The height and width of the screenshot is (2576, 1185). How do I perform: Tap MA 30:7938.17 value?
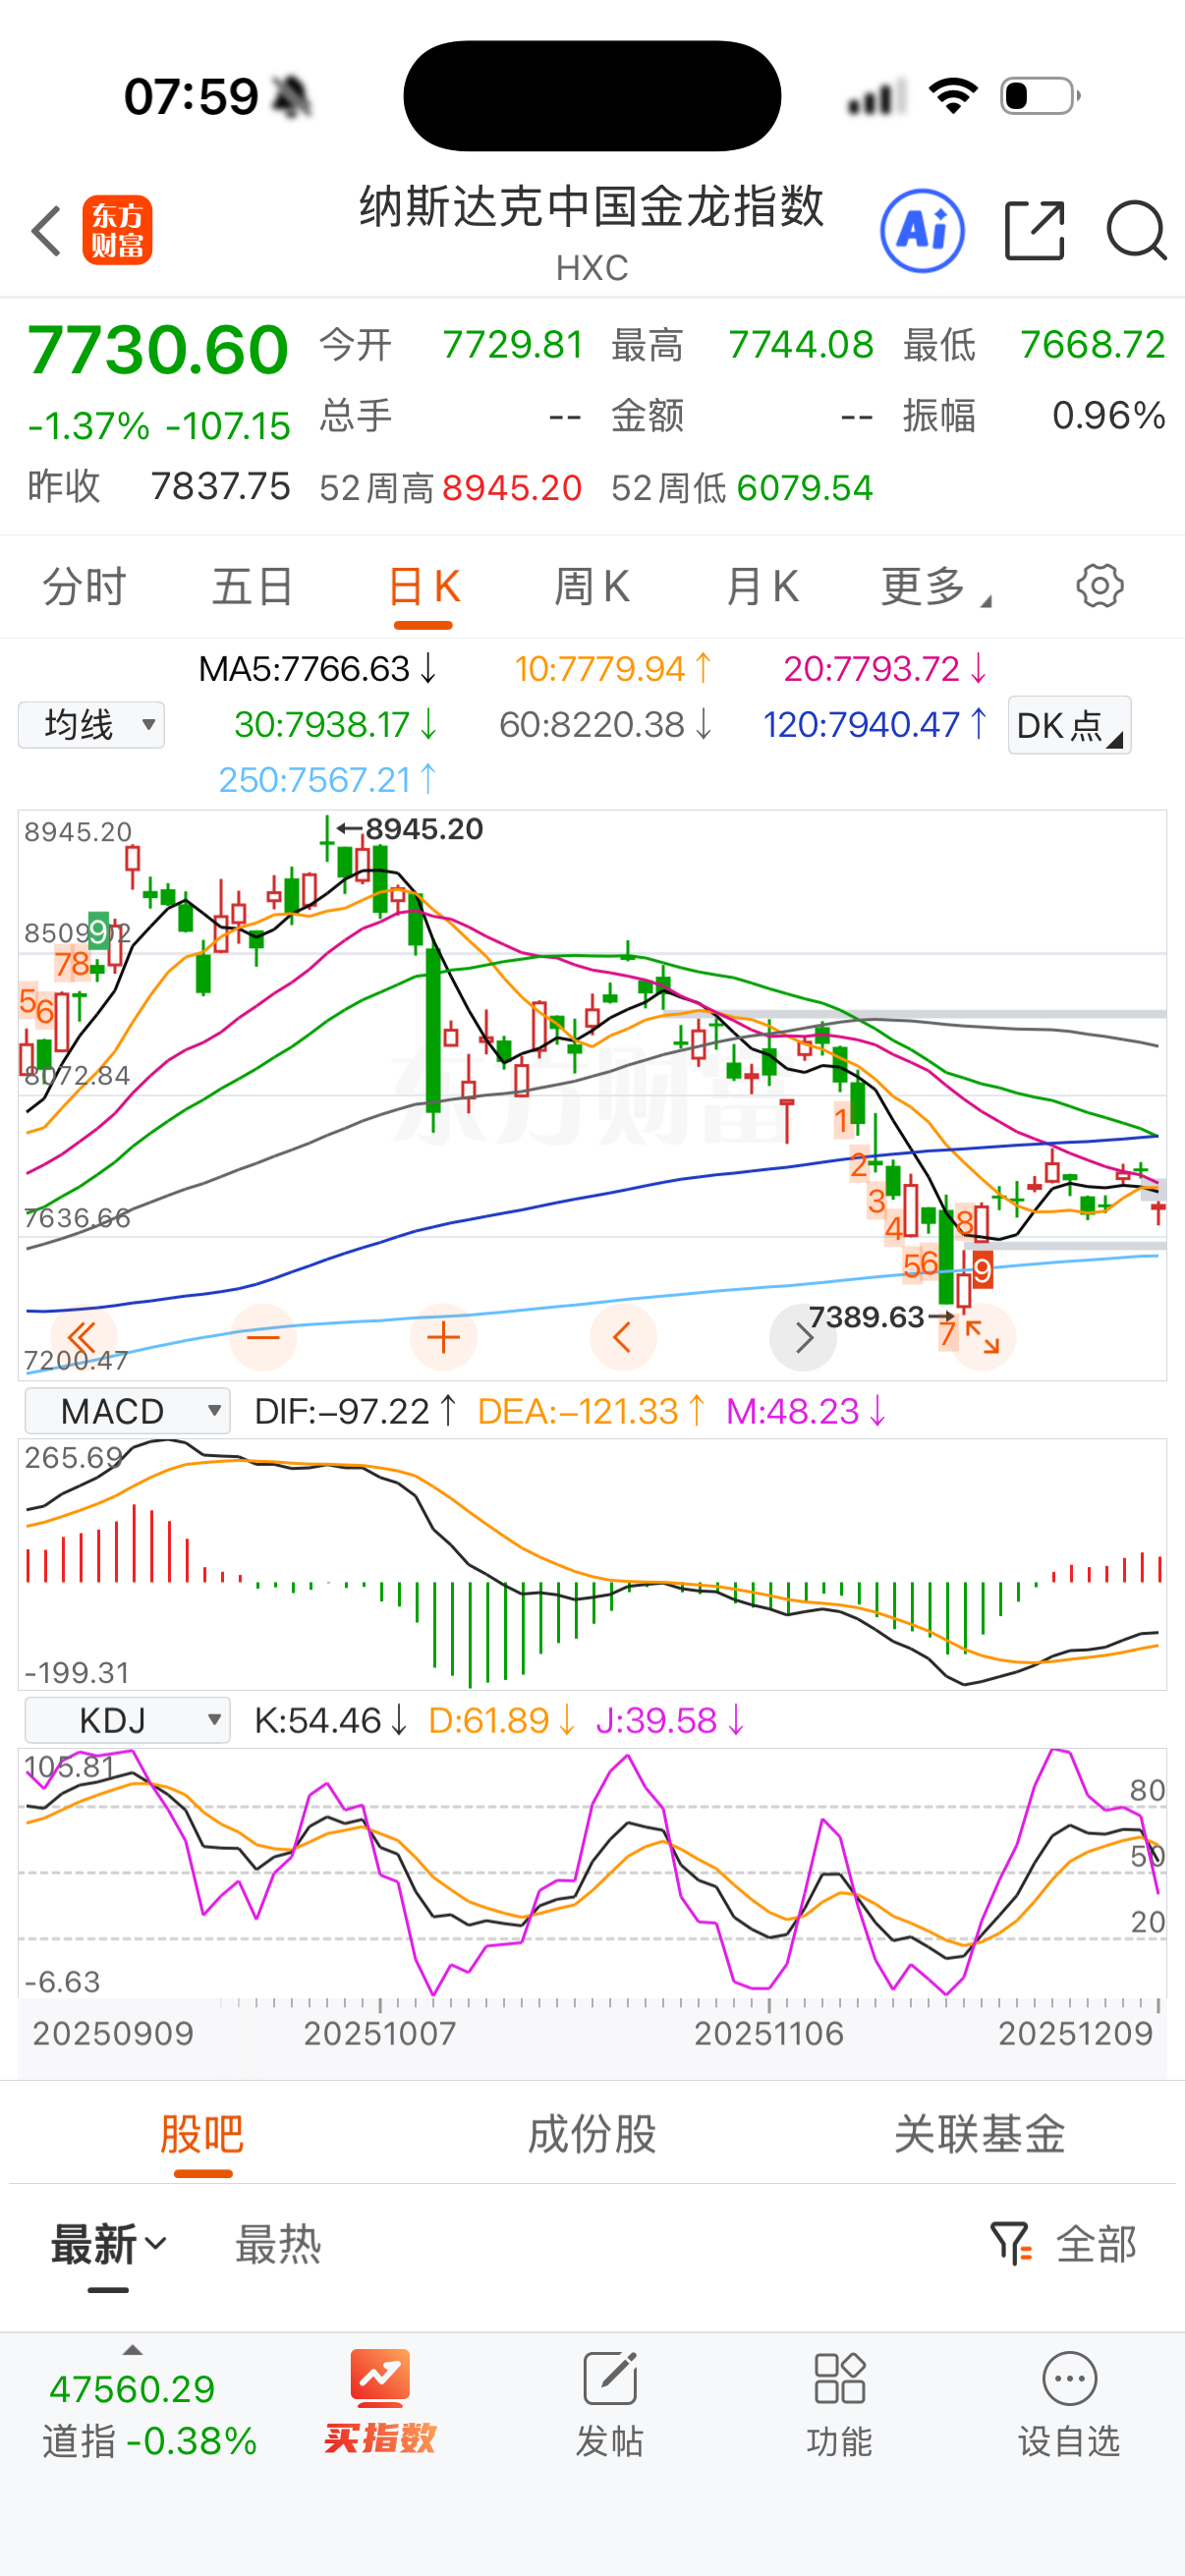[336, 724]
